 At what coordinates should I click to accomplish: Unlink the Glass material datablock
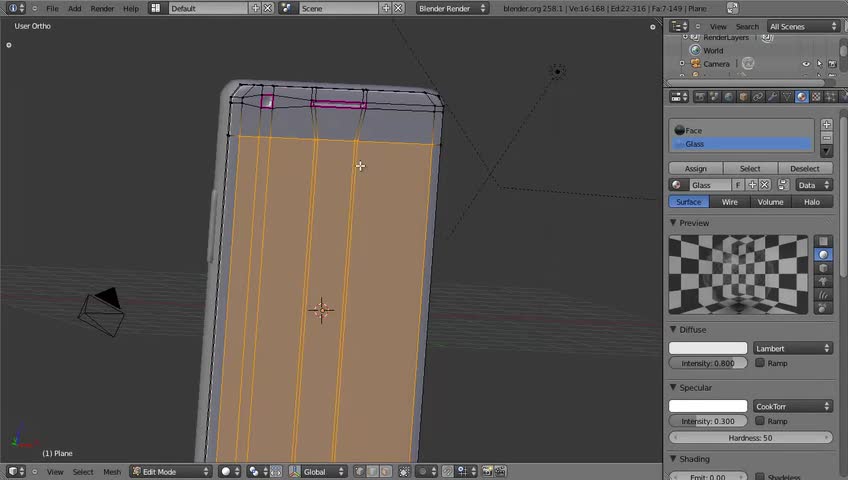[764, 185]
